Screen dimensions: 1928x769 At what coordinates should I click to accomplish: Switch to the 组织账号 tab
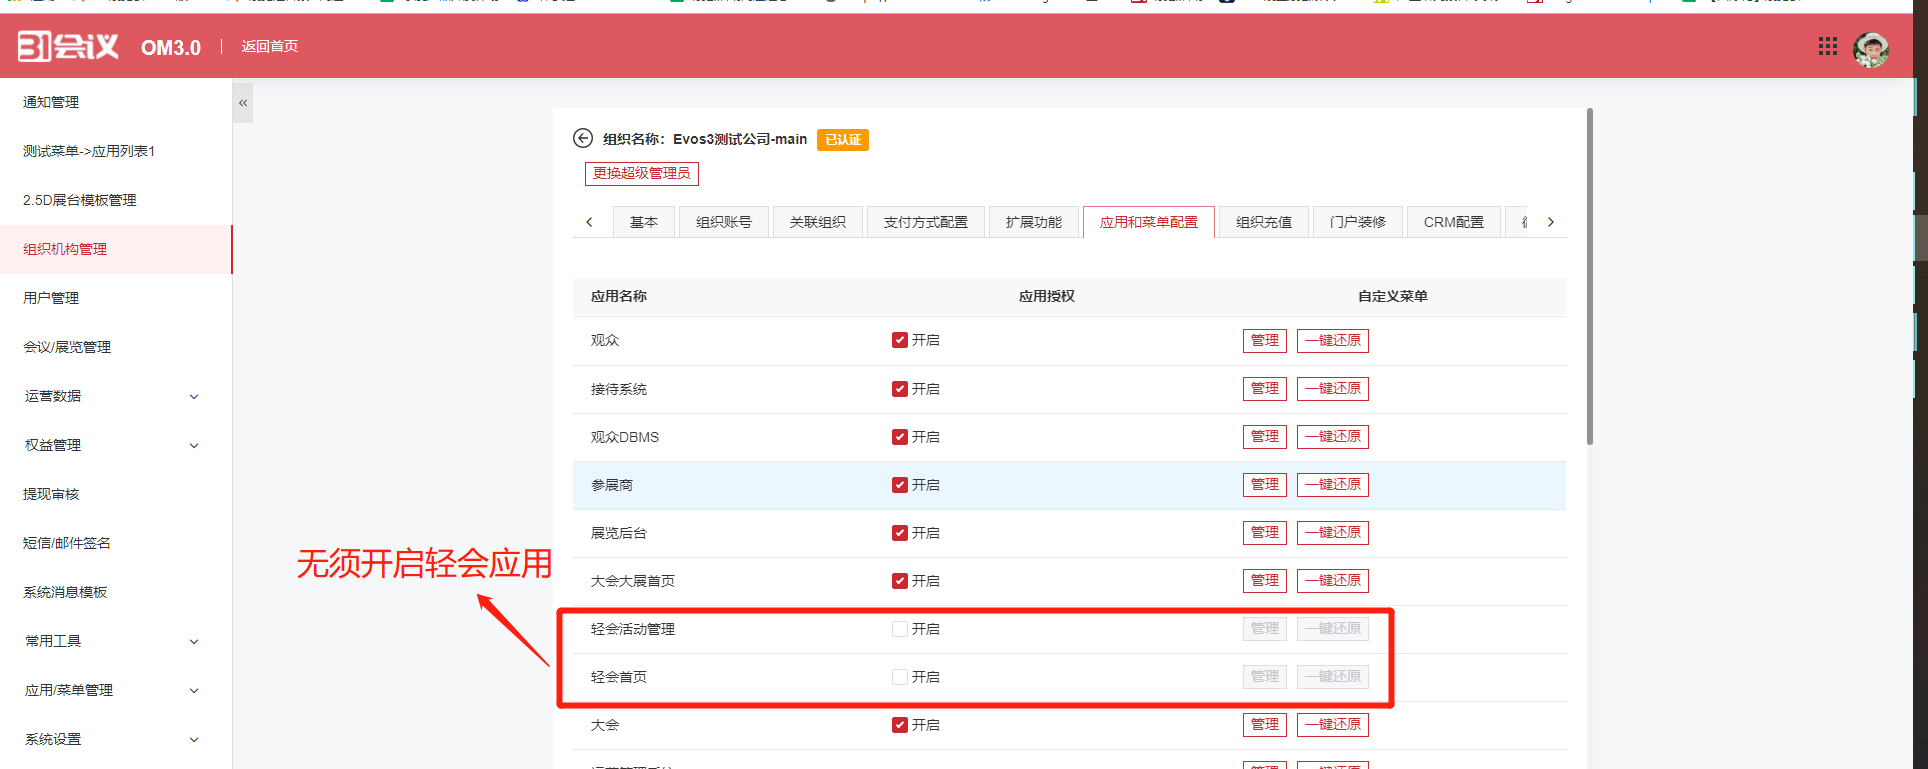click(x=724, y=222)
